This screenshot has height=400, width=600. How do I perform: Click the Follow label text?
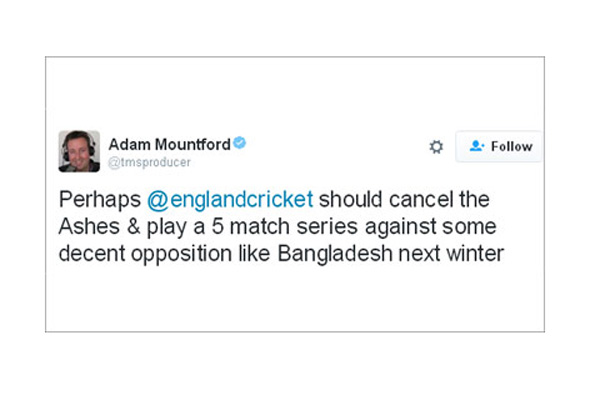pos(512,146)
